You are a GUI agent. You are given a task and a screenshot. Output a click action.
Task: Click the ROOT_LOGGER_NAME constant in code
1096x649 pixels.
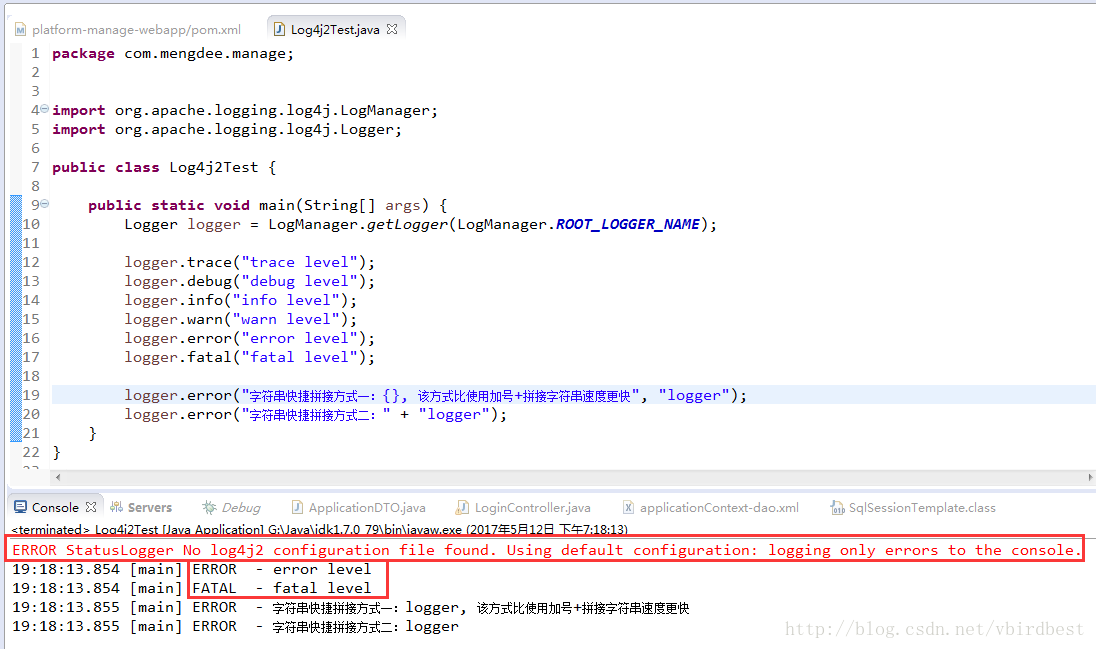(628, 224)
